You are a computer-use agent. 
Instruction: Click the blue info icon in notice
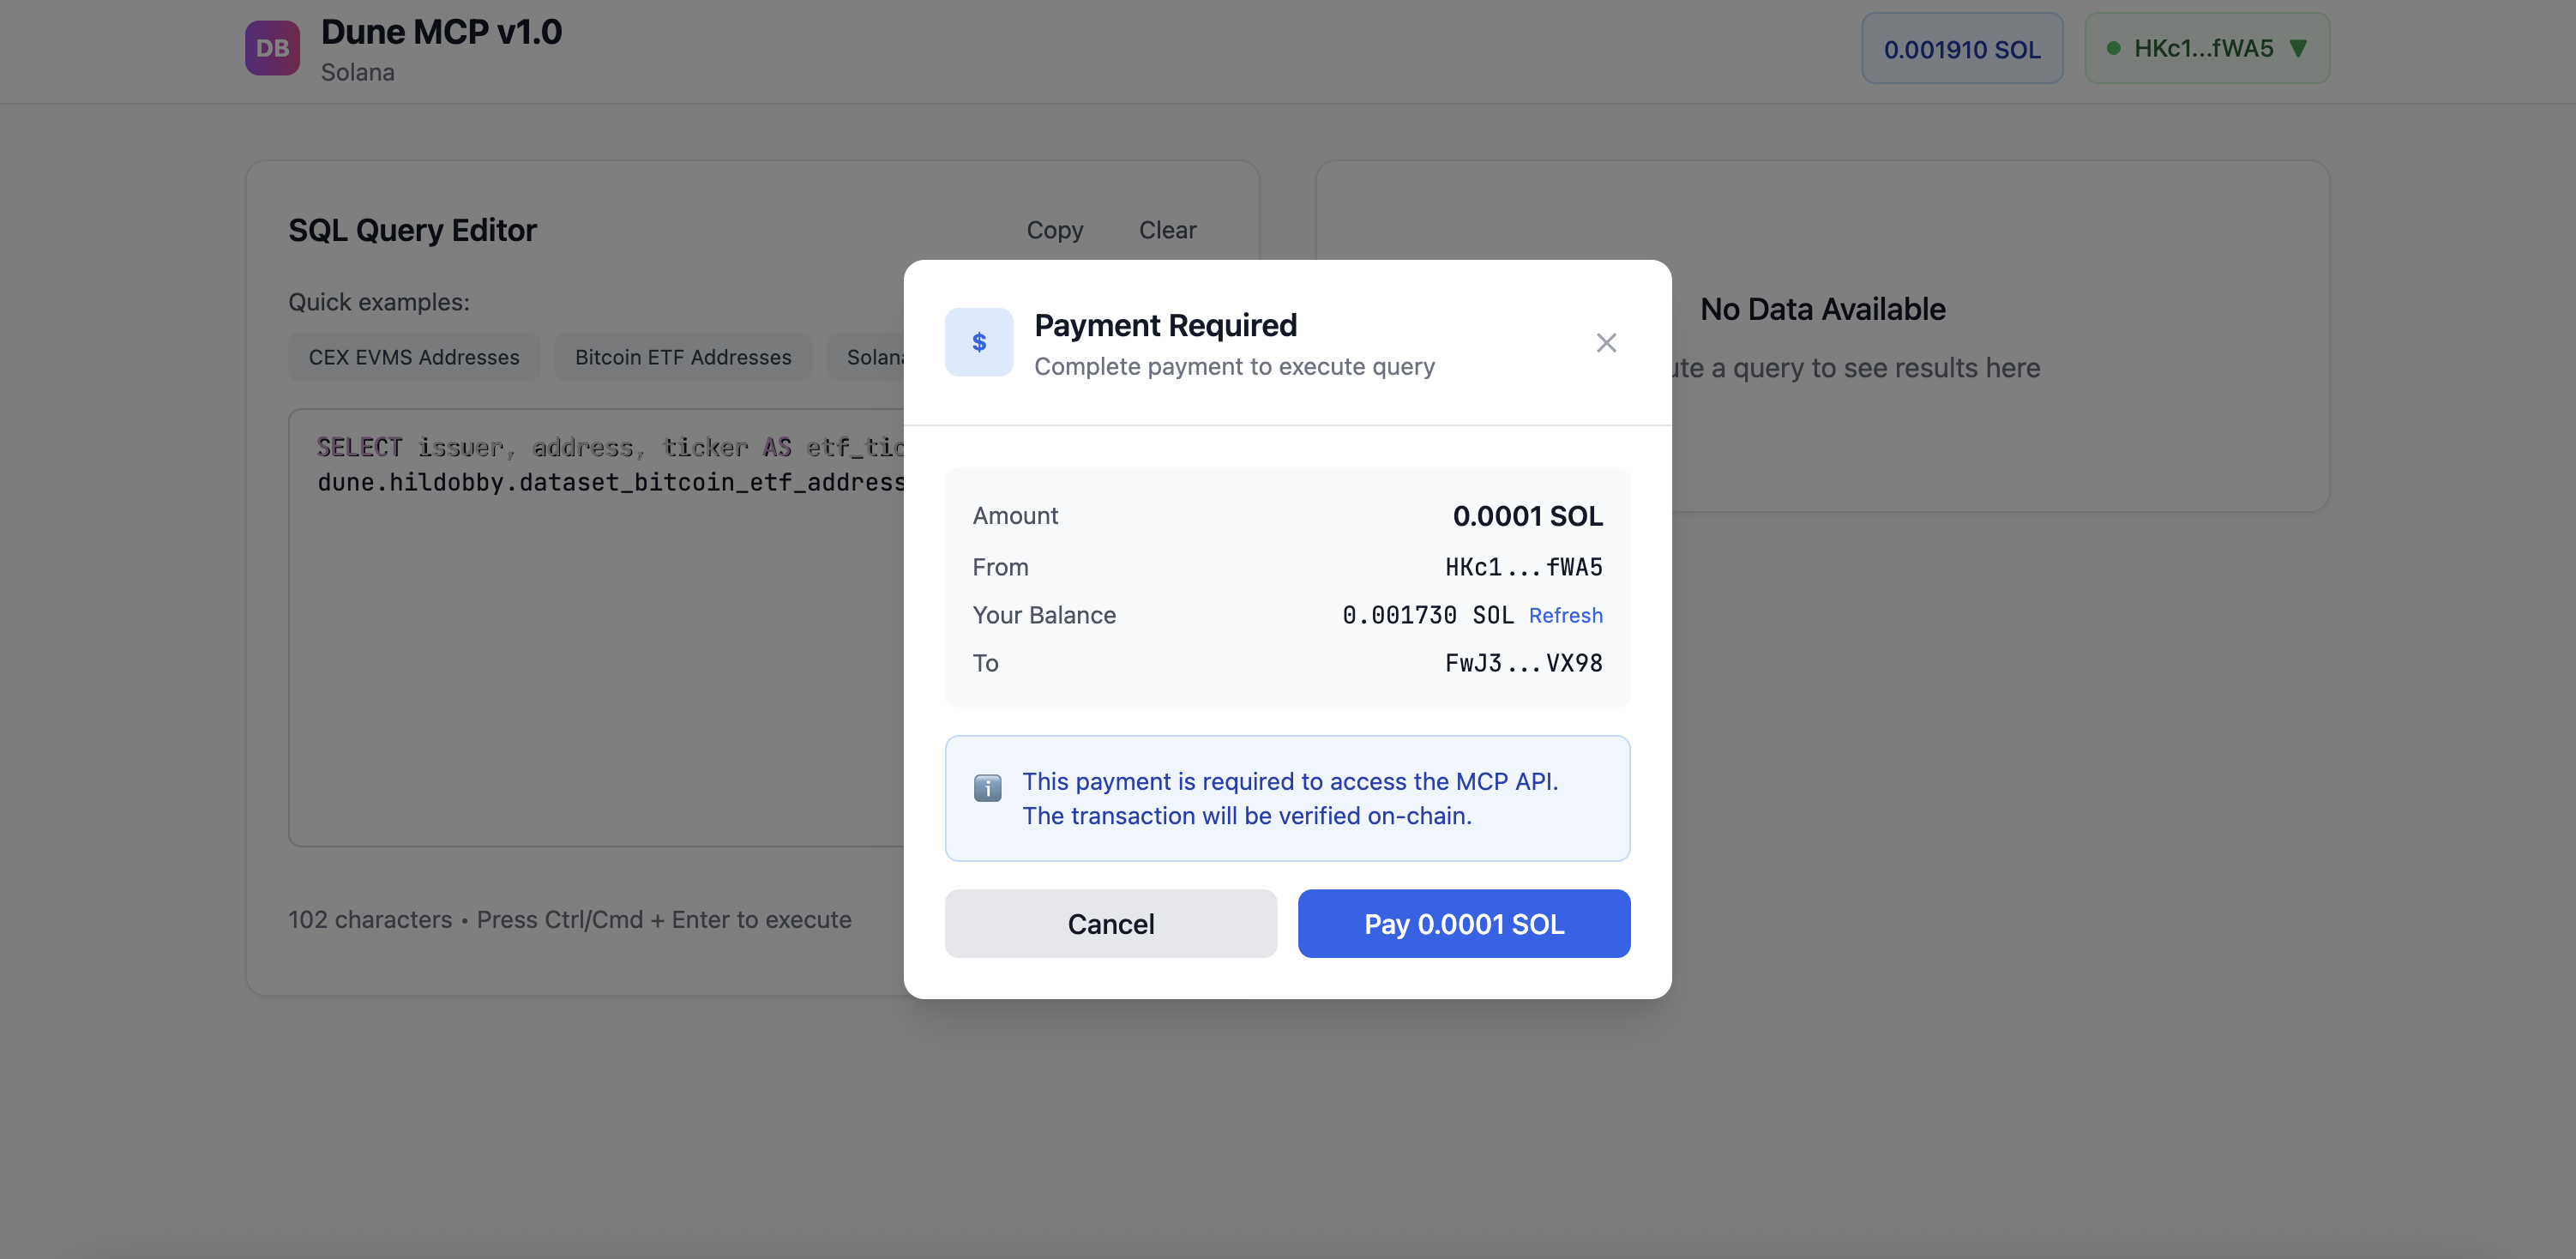click(x=987, y=788)
